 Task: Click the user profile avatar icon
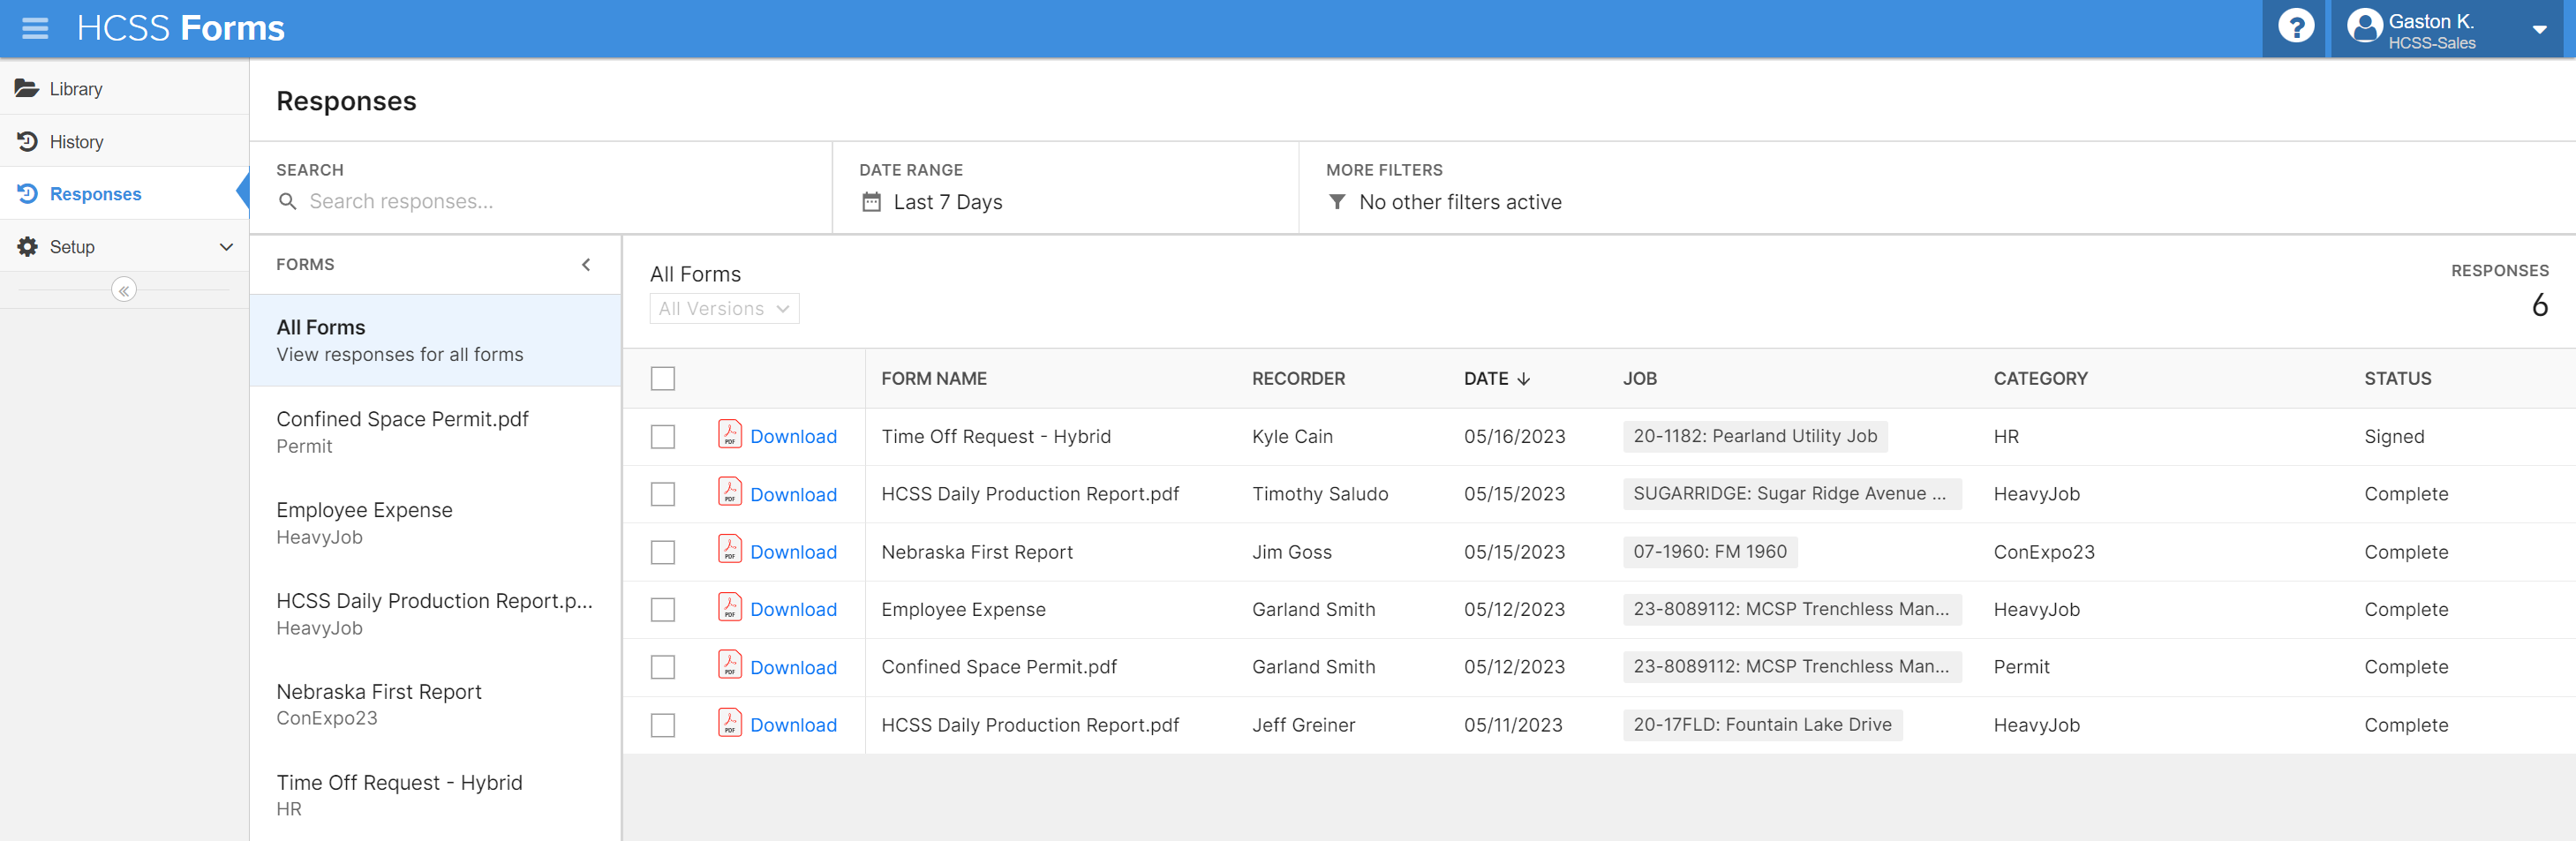point(2364,28)
